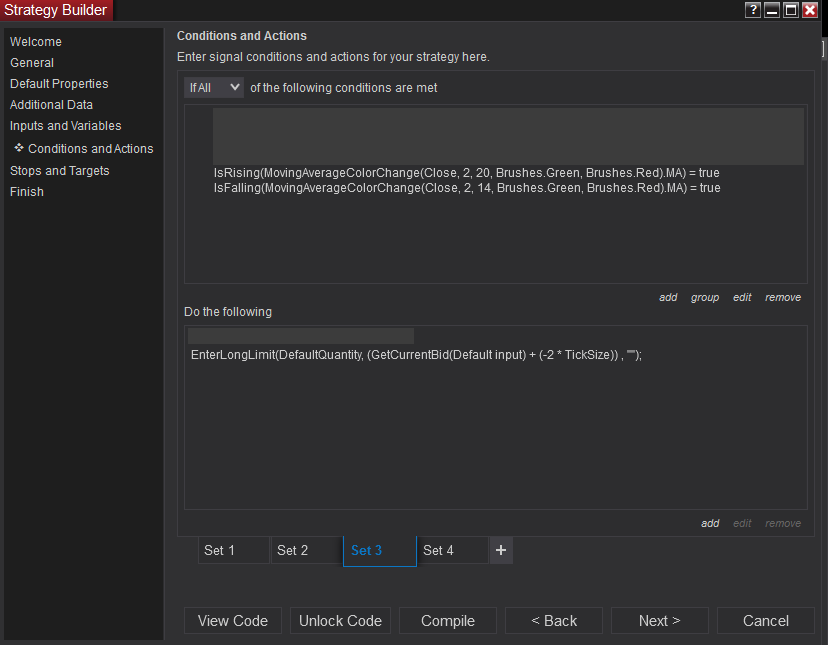Viewport: 828px width, 645px height.
Task: Open the If All conditions dropdown
Action: [x=214, y=88]
